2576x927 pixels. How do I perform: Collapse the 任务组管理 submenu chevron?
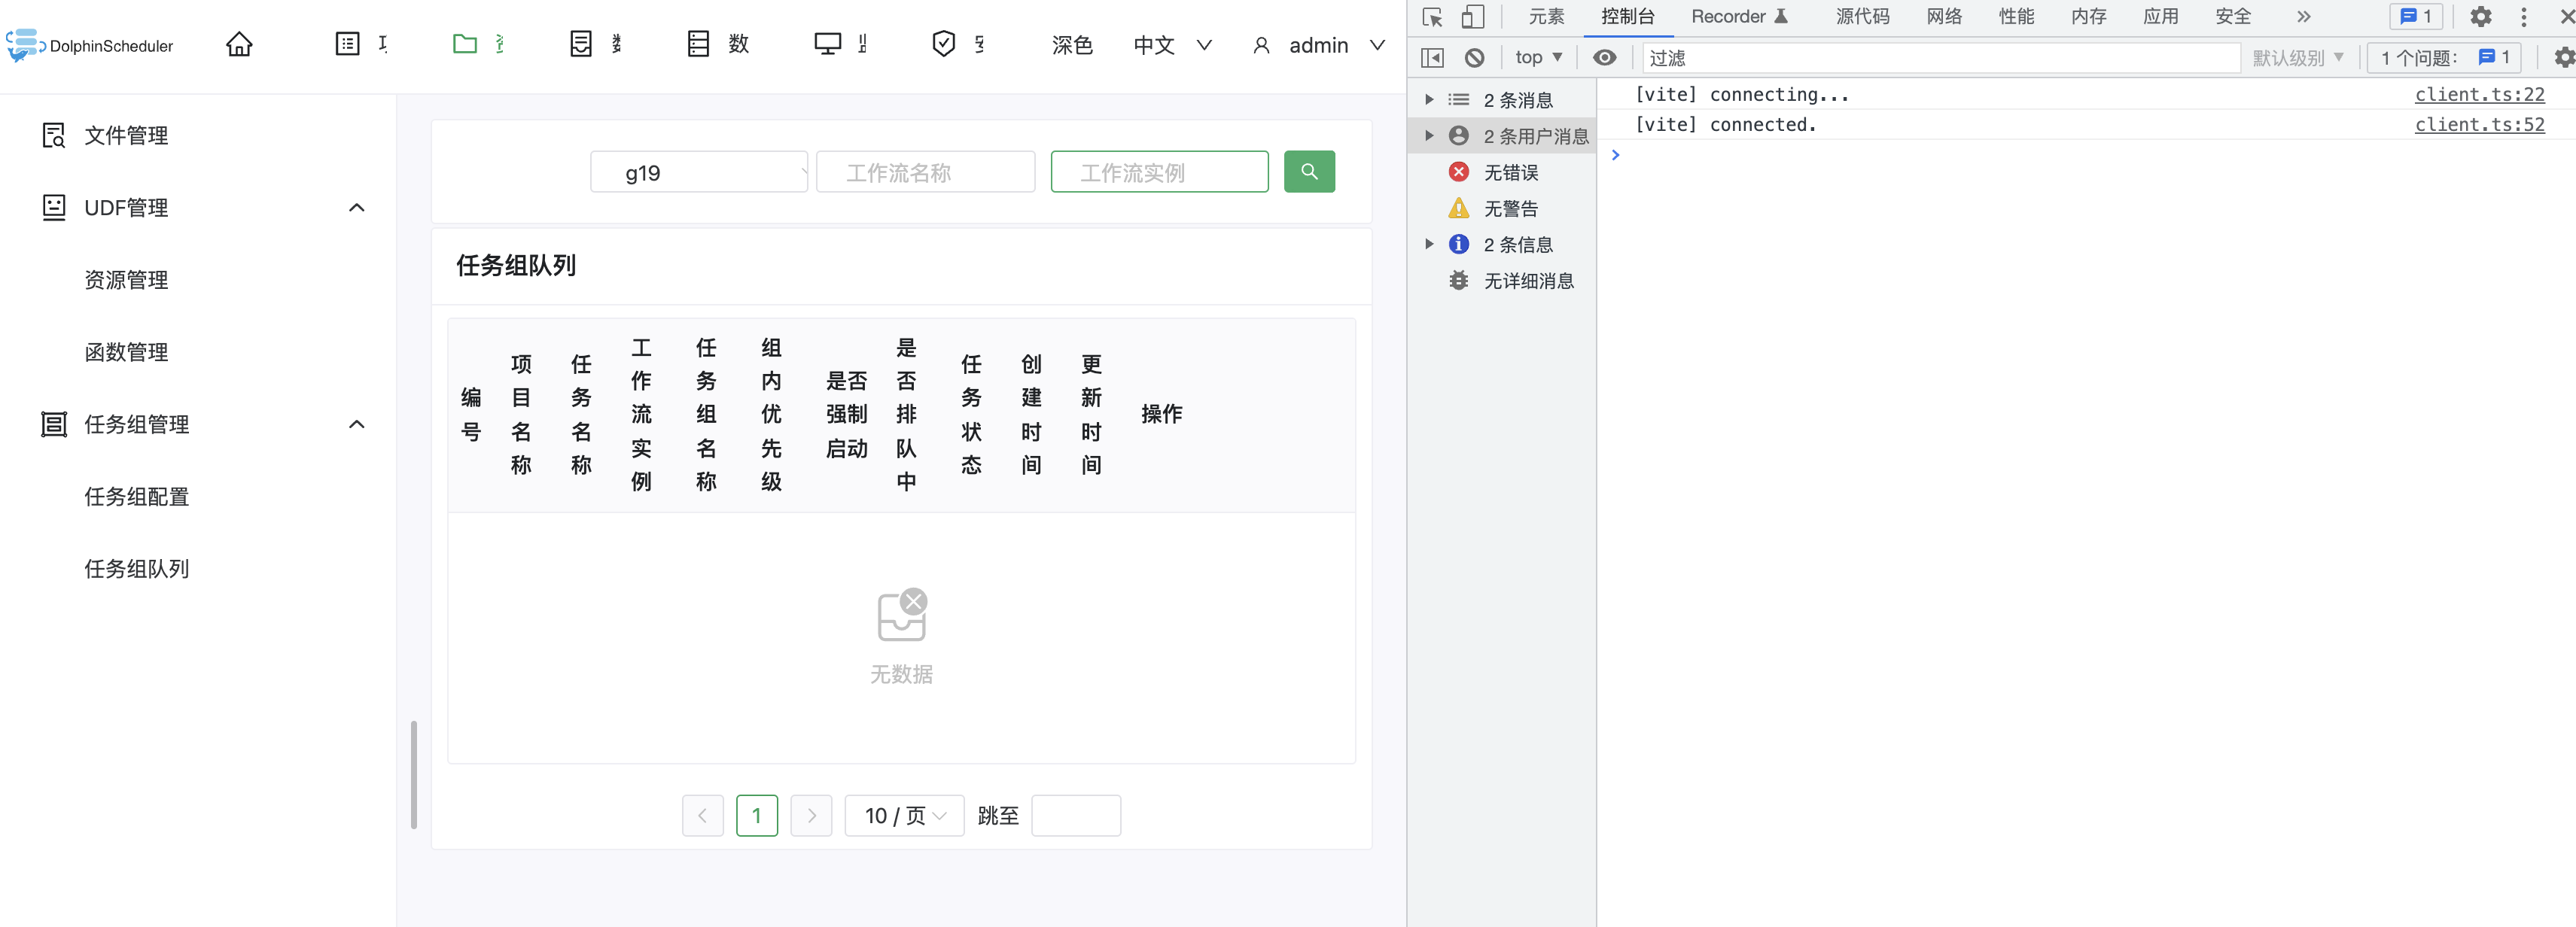pos(356,424)
